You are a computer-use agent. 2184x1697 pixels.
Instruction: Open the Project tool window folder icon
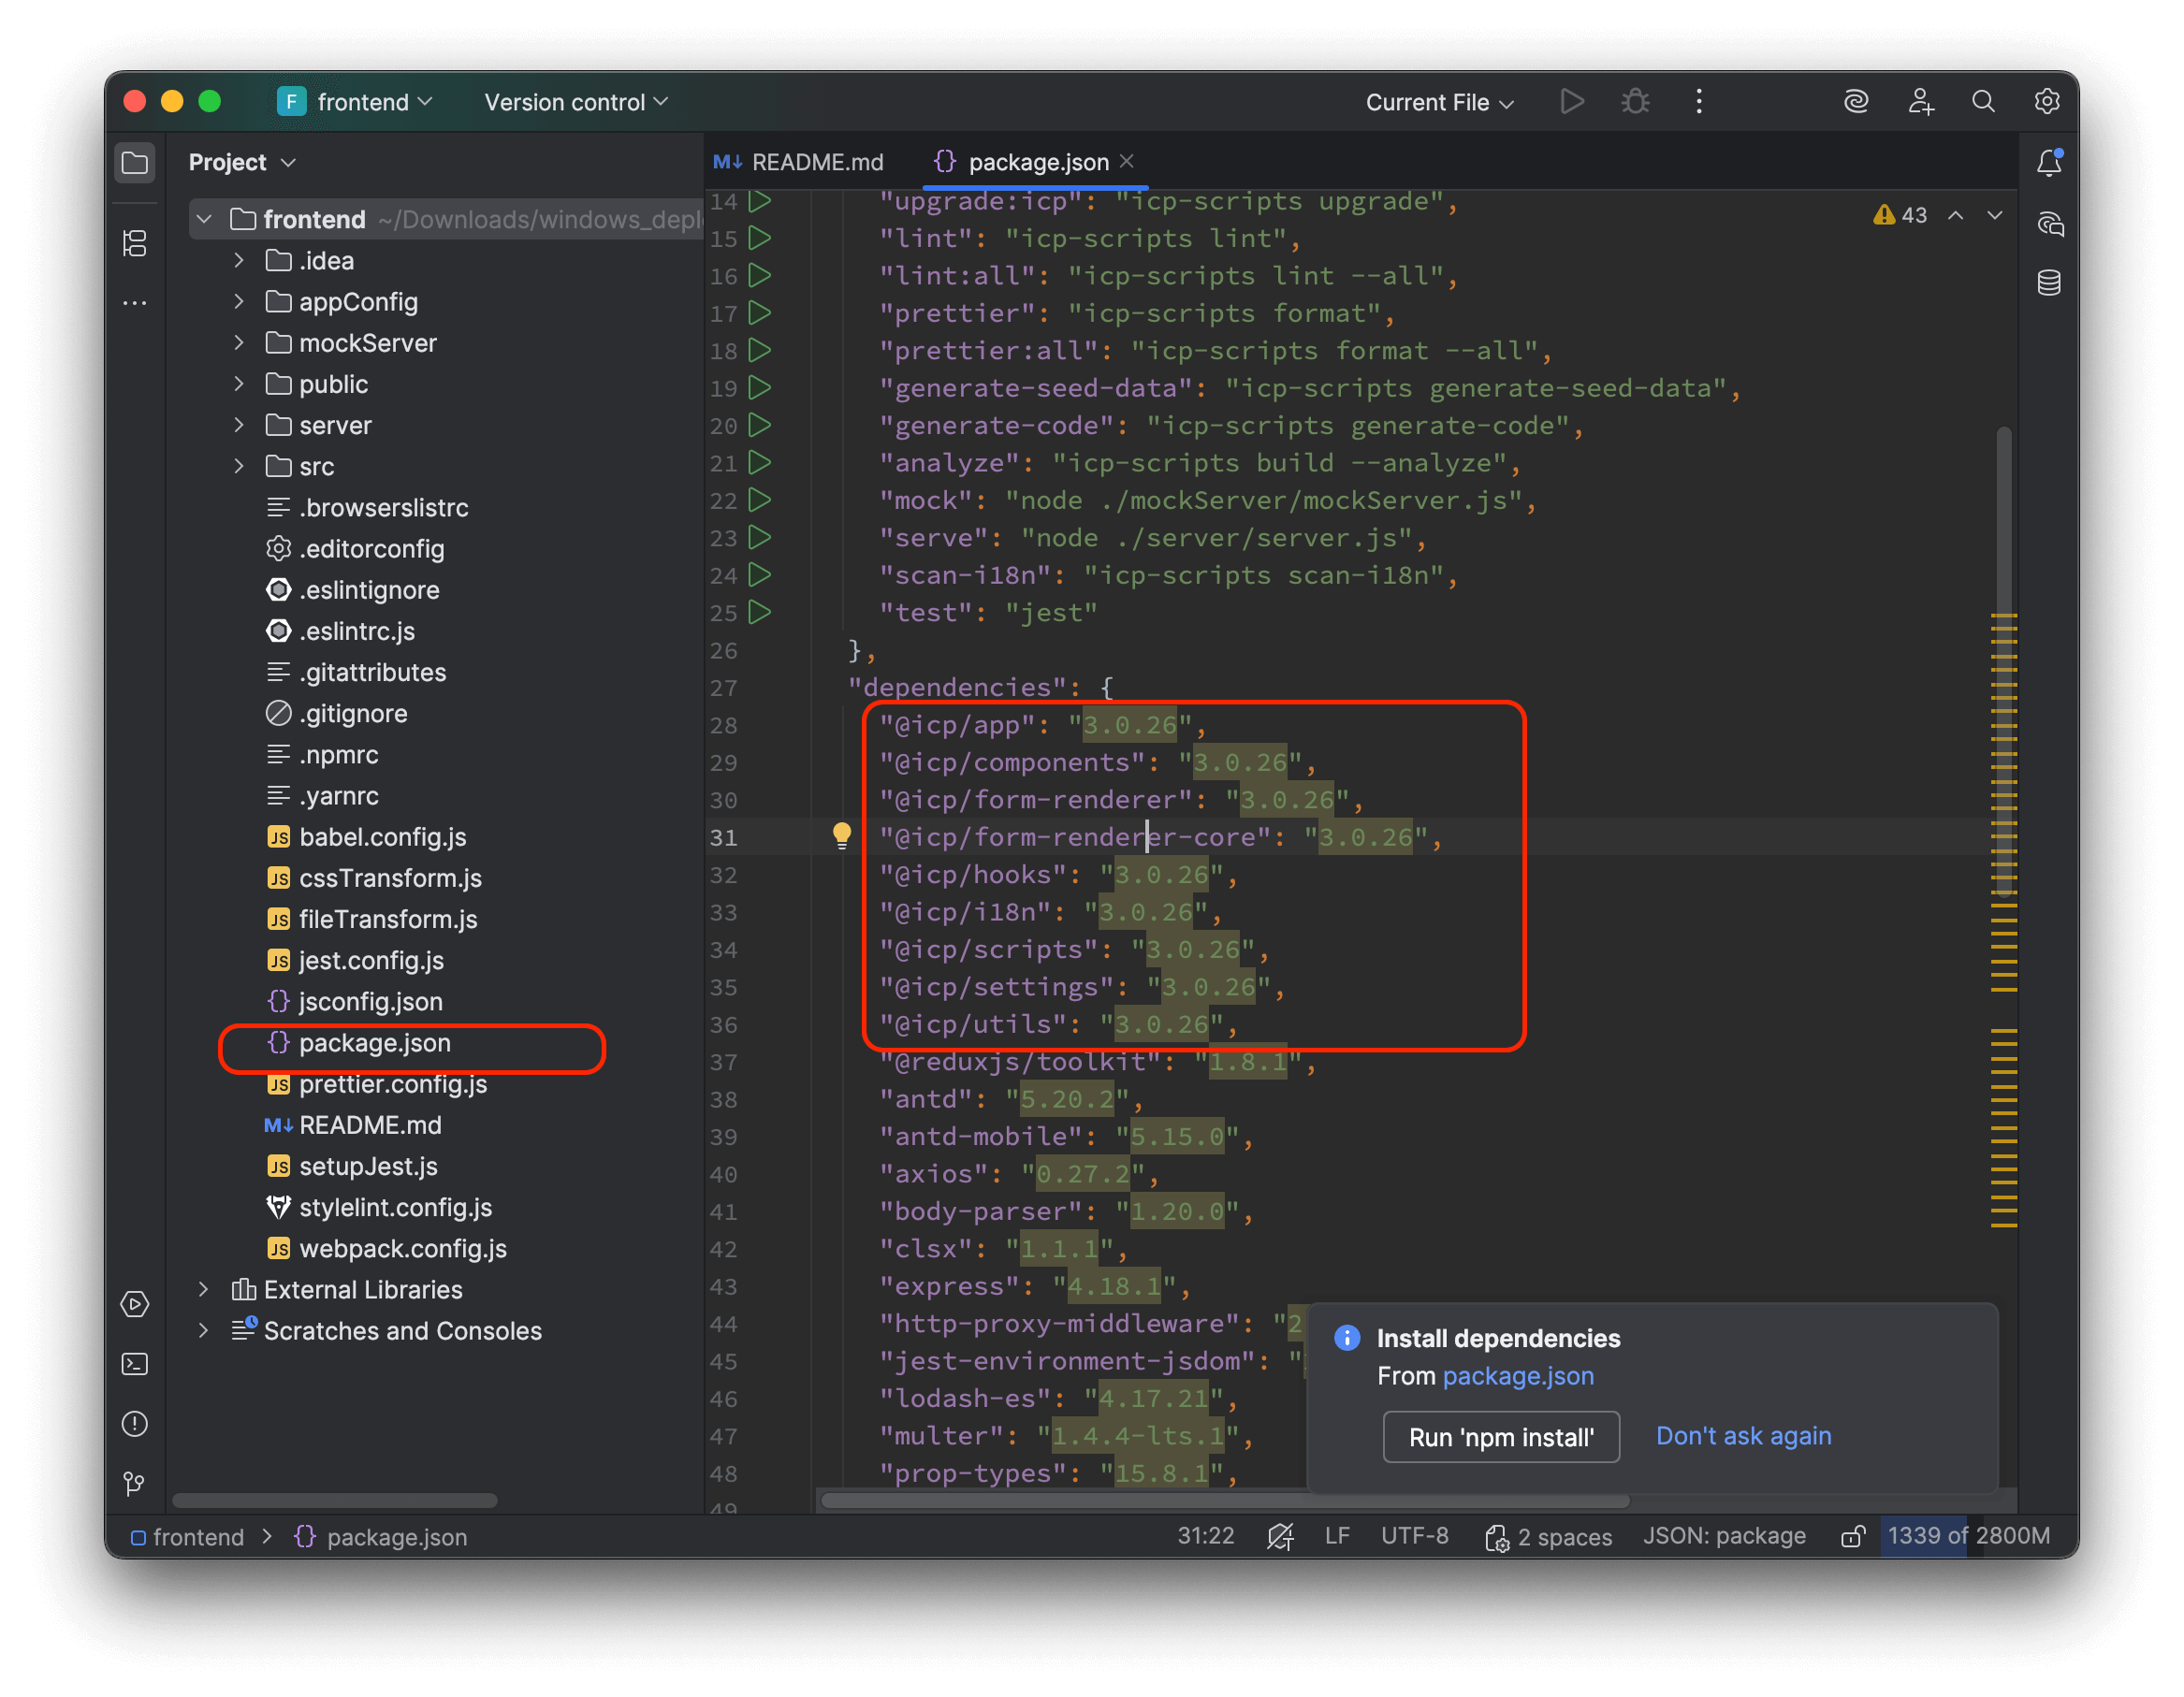click(135, 163)
